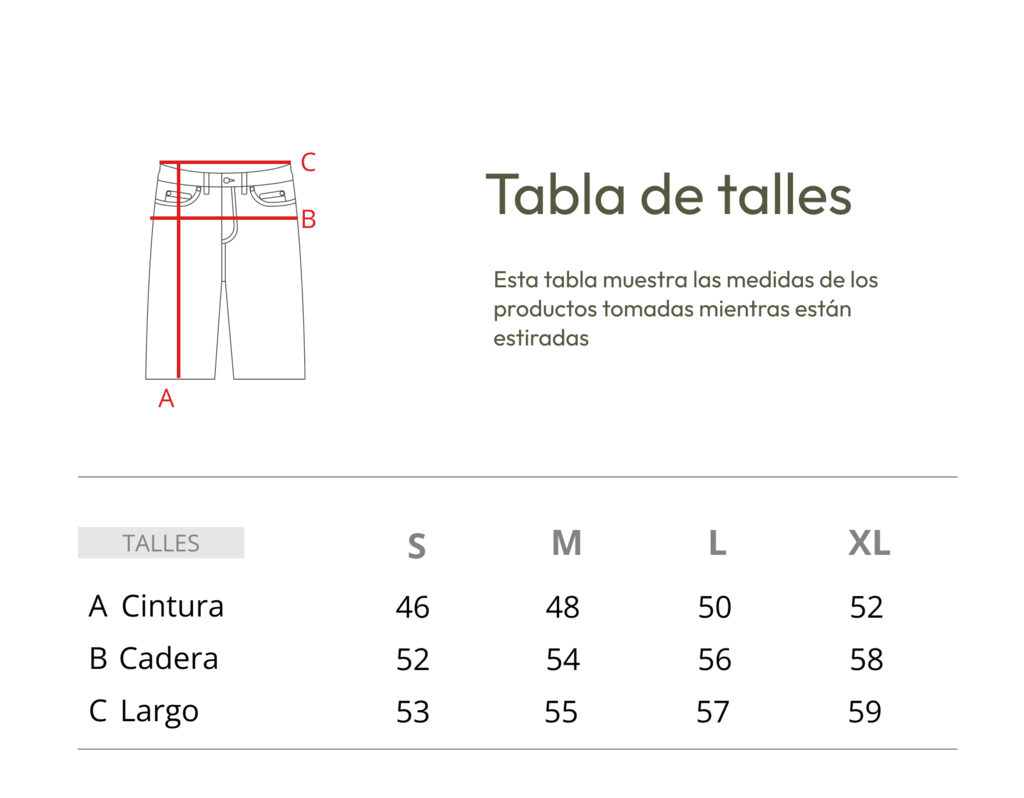Click the red letter B label
1024x798 pixels.
[x=308, y=219]
